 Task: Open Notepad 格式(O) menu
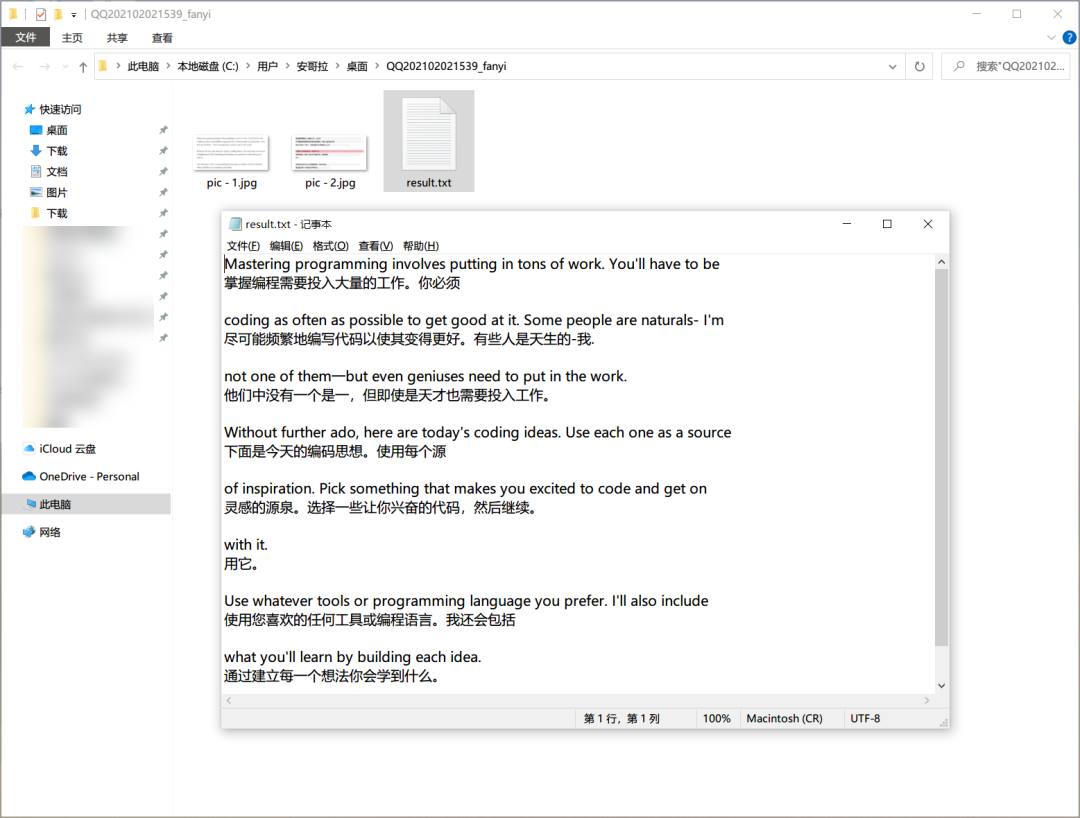point(331,246)
